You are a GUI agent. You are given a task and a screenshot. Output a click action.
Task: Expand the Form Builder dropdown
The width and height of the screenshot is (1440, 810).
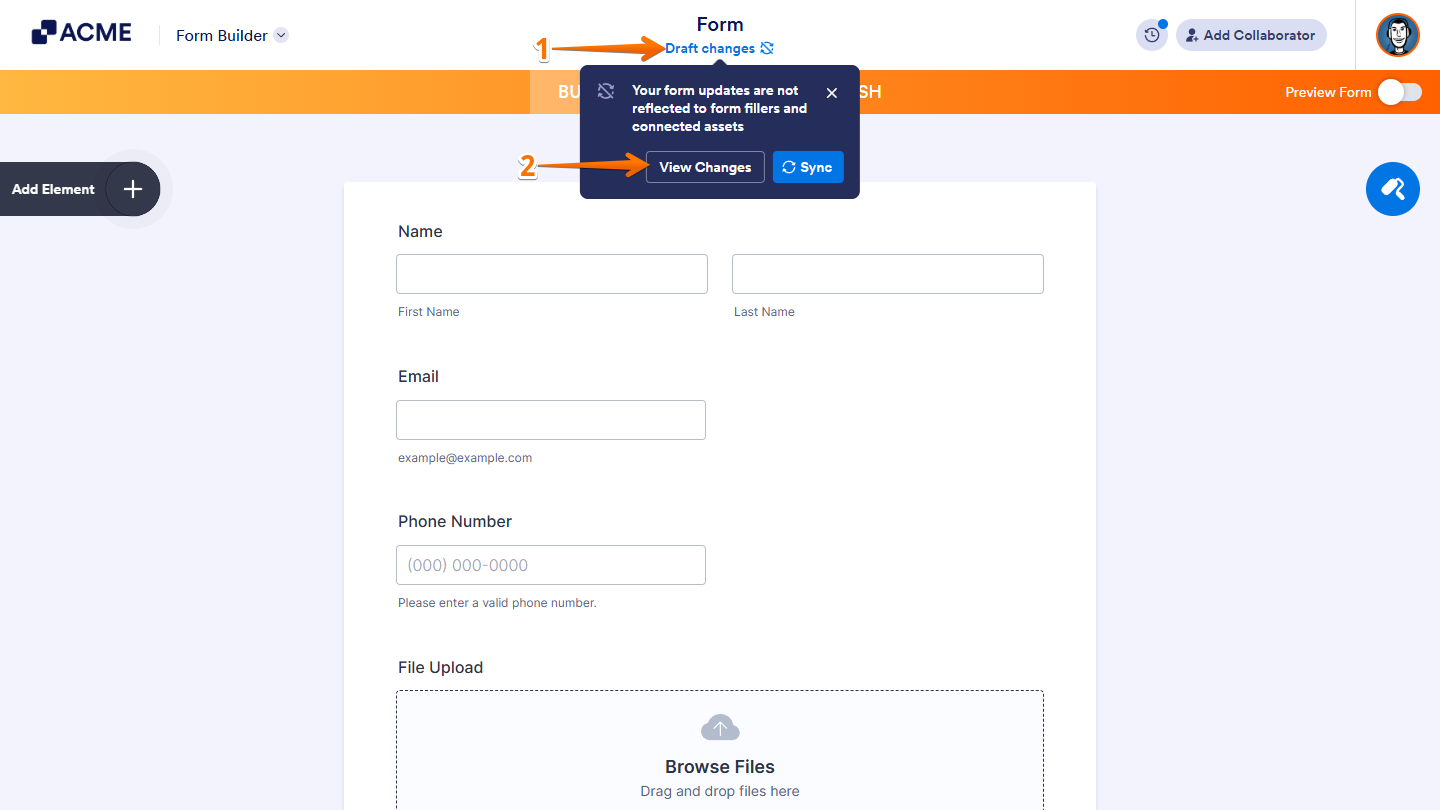pyautogui.click(x=280, y=35)
